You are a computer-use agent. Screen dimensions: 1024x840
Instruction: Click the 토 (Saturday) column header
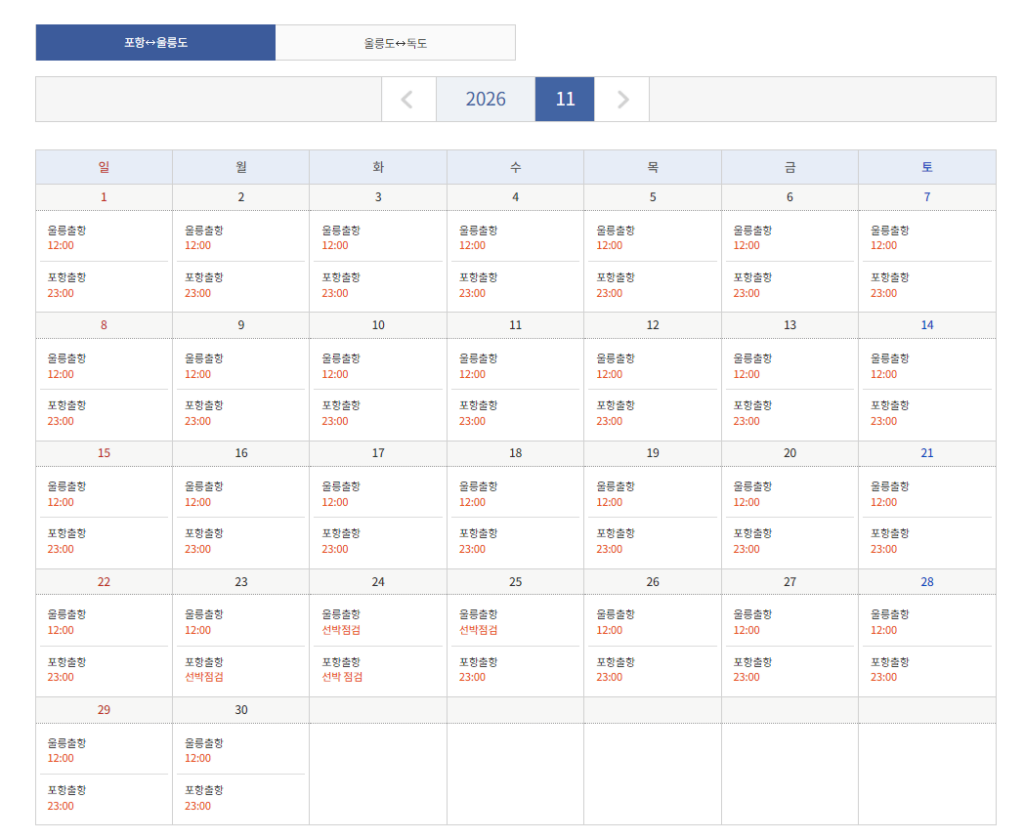tap(927, 167)
